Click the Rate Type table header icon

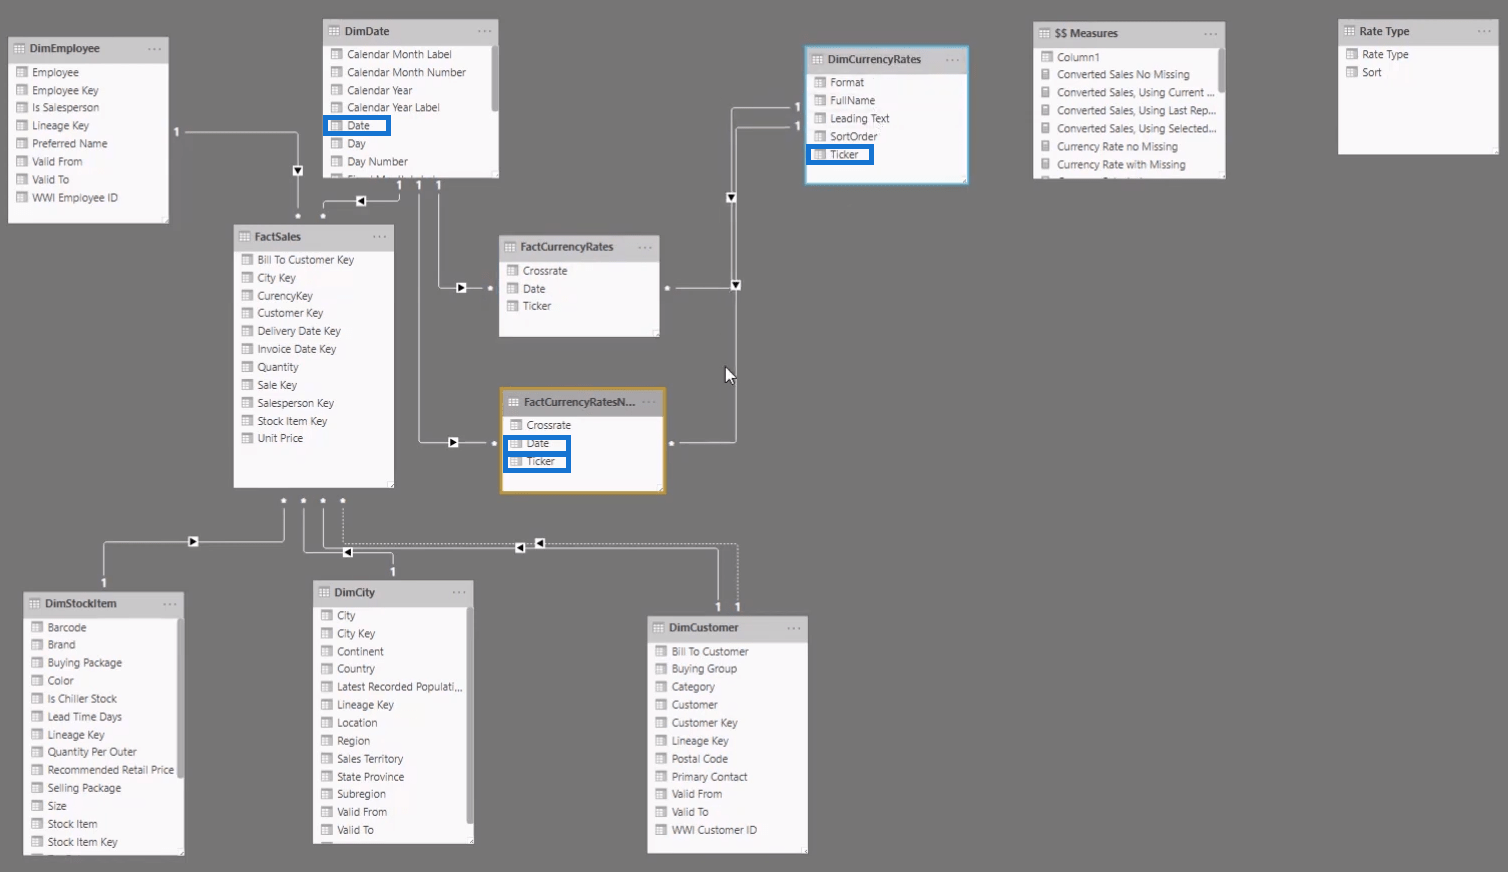coord(1350,32)
